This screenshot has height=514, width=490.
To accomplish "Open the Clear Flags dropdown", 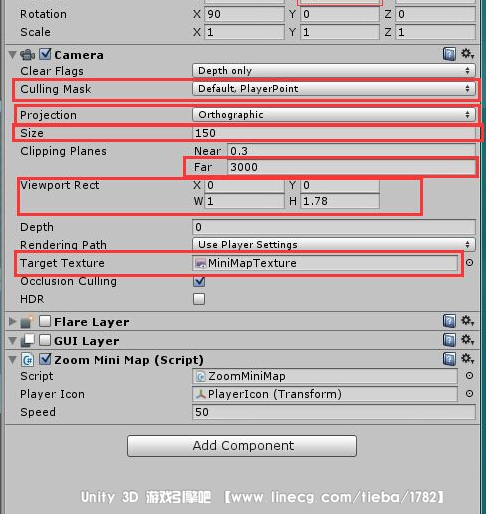I will point(334,71).
